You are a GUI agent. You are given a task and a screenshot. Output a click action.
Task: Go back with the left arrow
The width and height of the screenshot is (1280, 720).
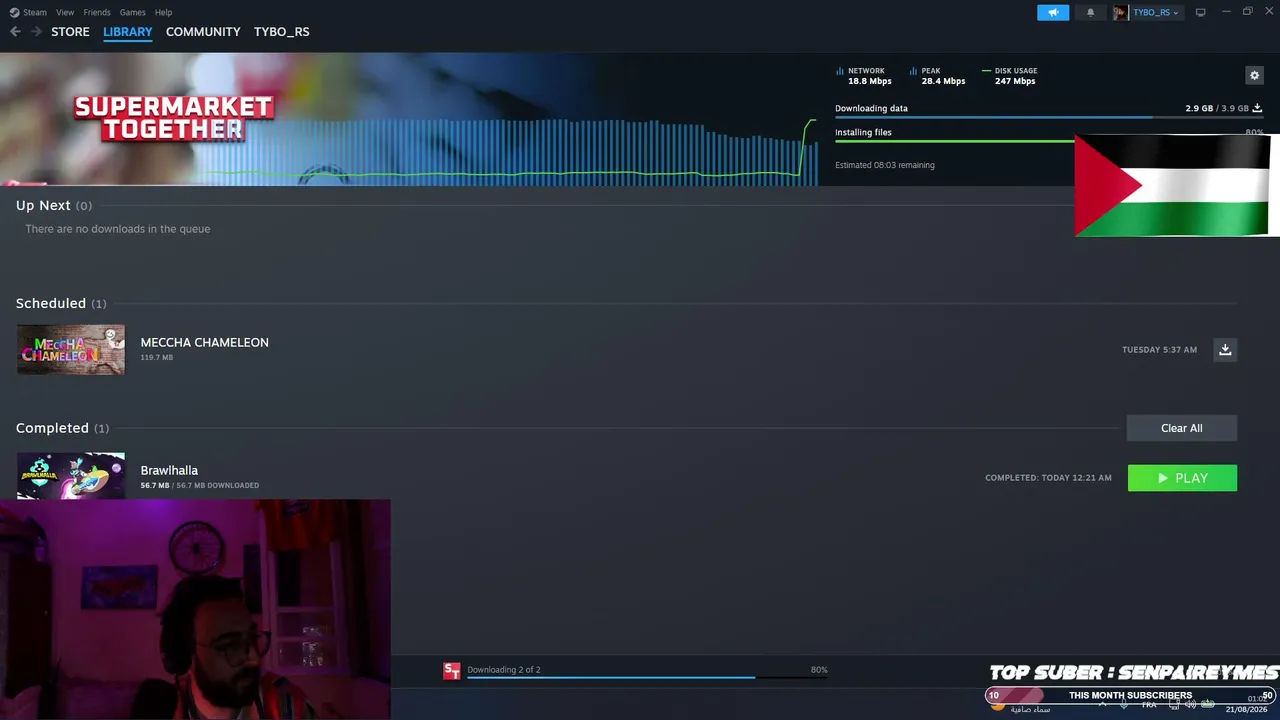pyautogui.click(x=15, y=32)
